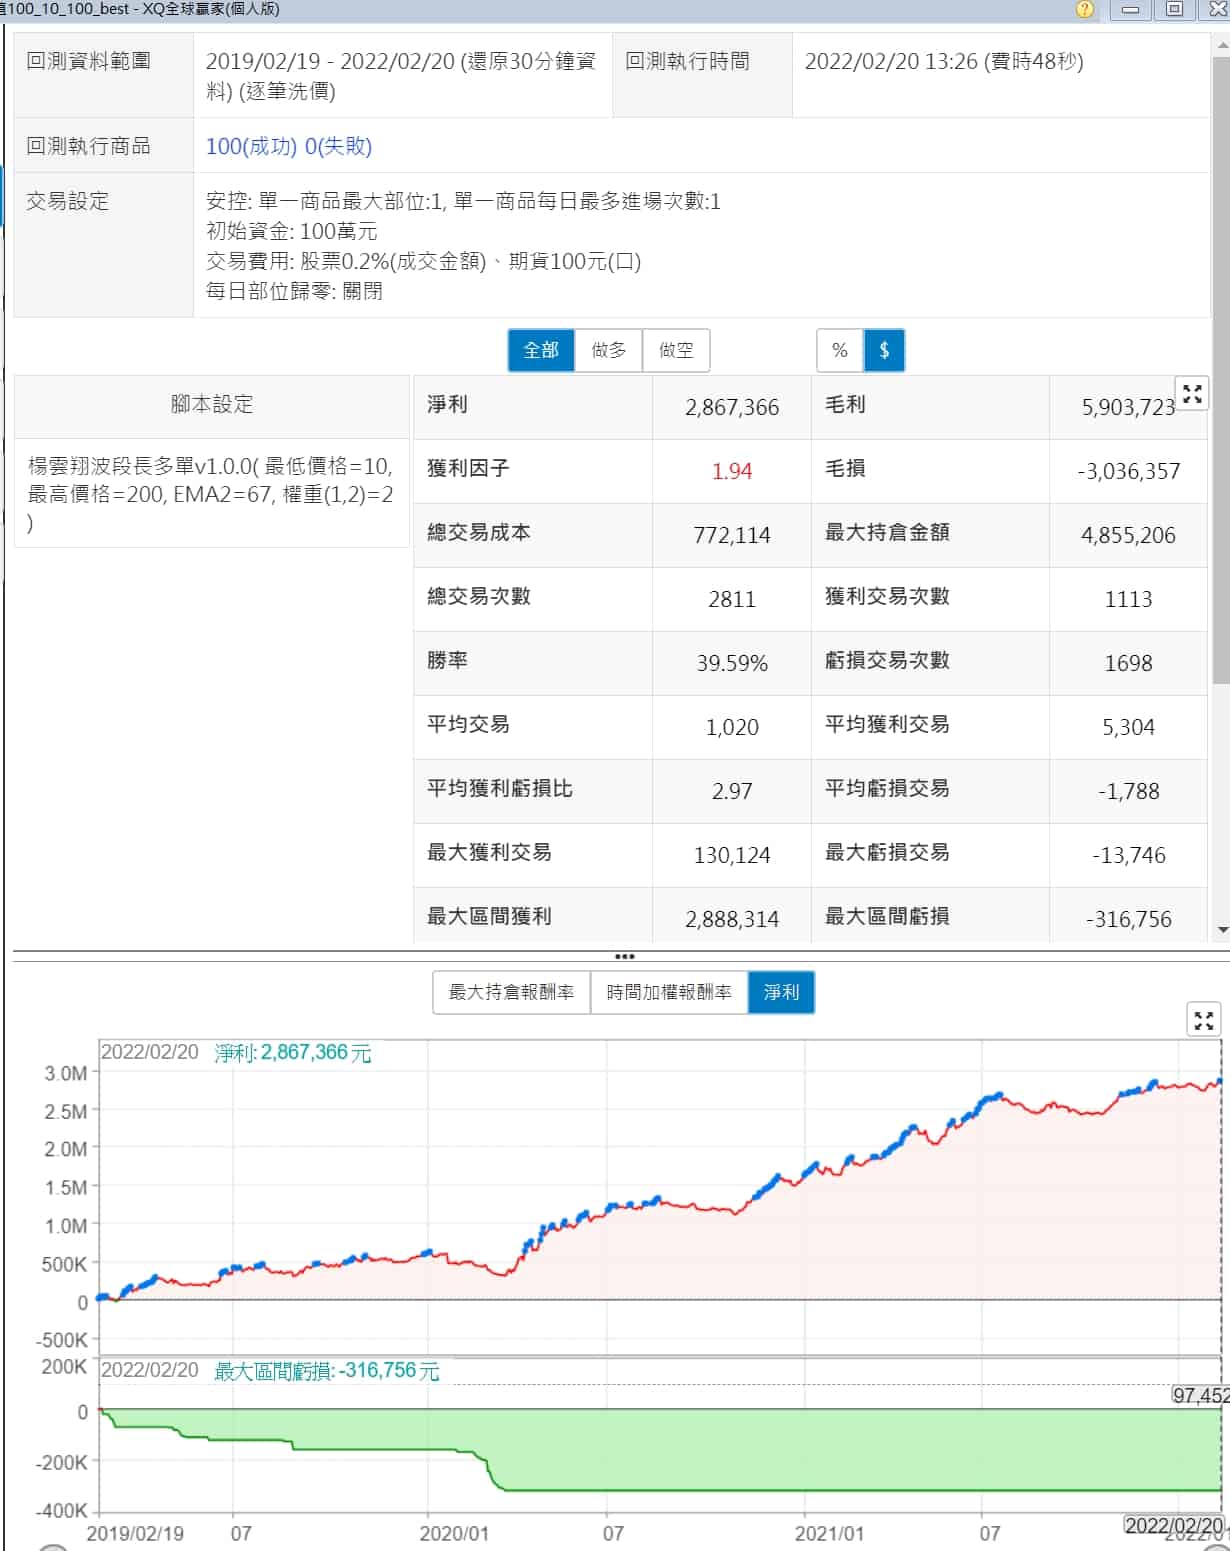Click the vertical scrollbar thumb
Image resolution: width=1230 pixels, height=1551 pixels.
click(1221, 370)
